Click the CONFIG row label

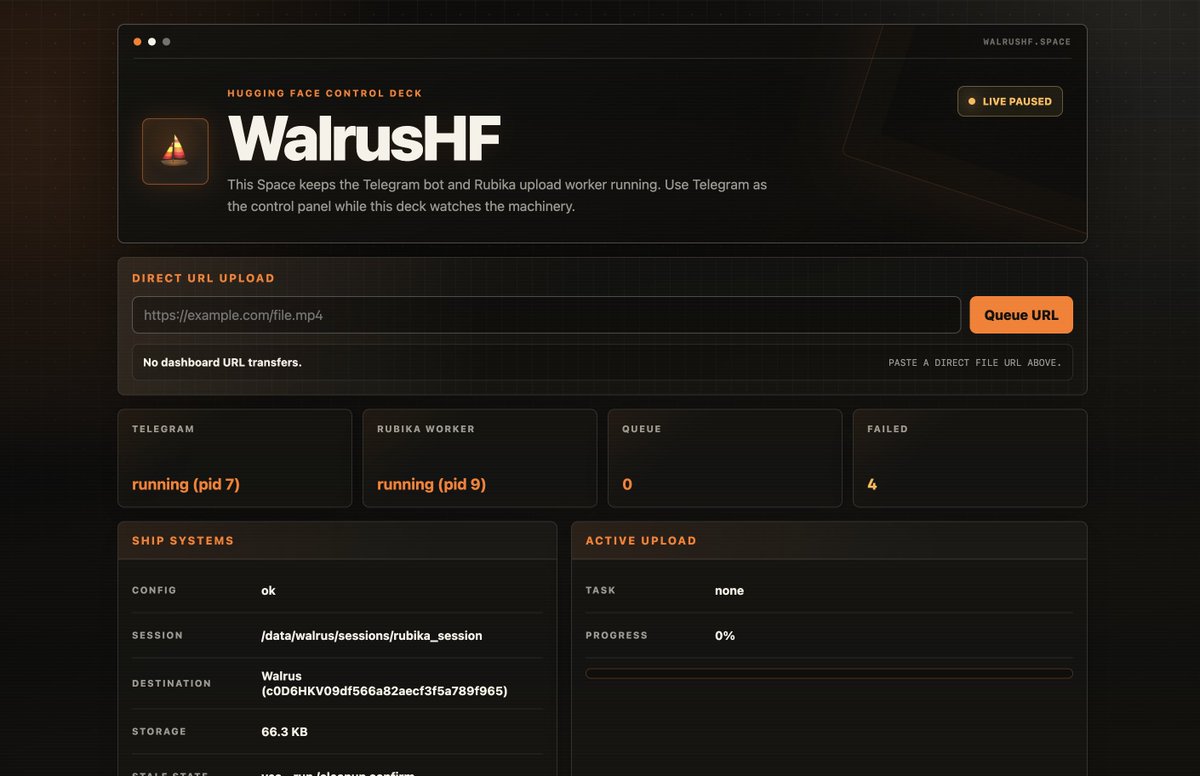[x=154, y=590]
